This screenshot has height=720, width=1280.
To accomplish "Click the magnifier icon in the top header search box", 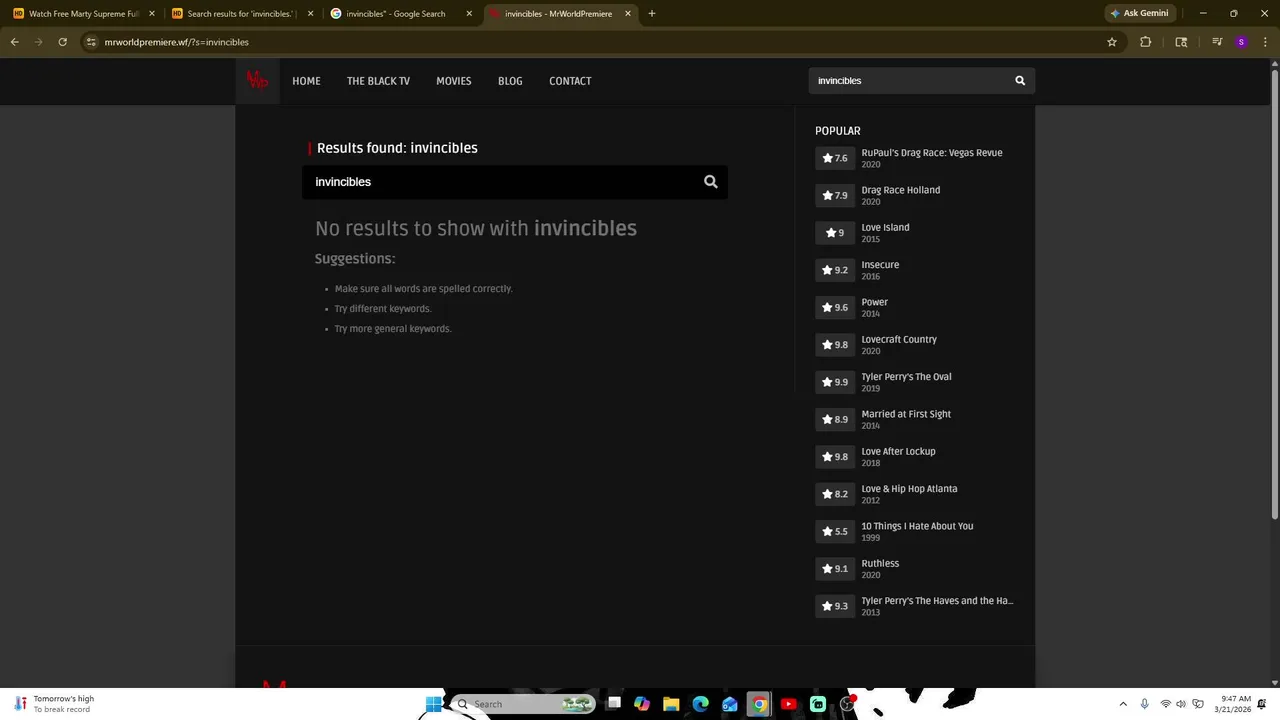I will pos(1020,81).
